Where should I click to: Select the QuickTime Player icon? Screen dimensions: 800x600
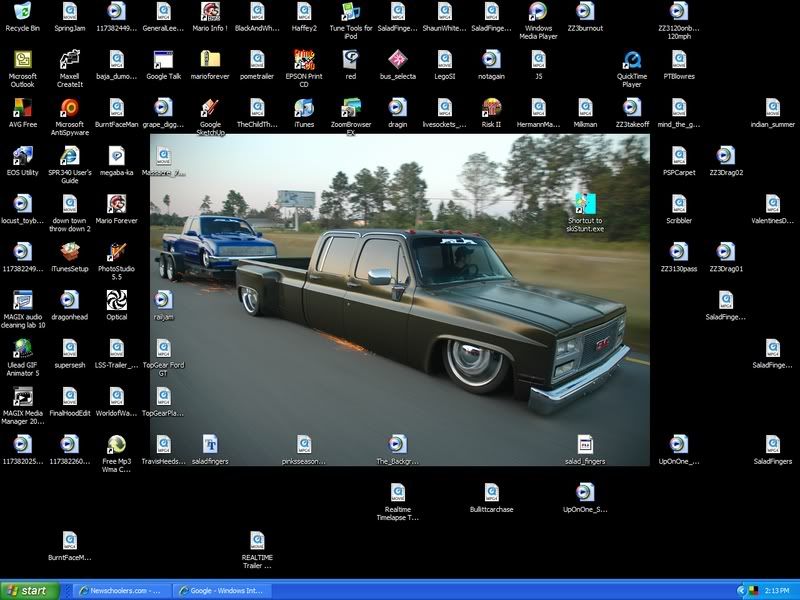[x=632, y=60]
